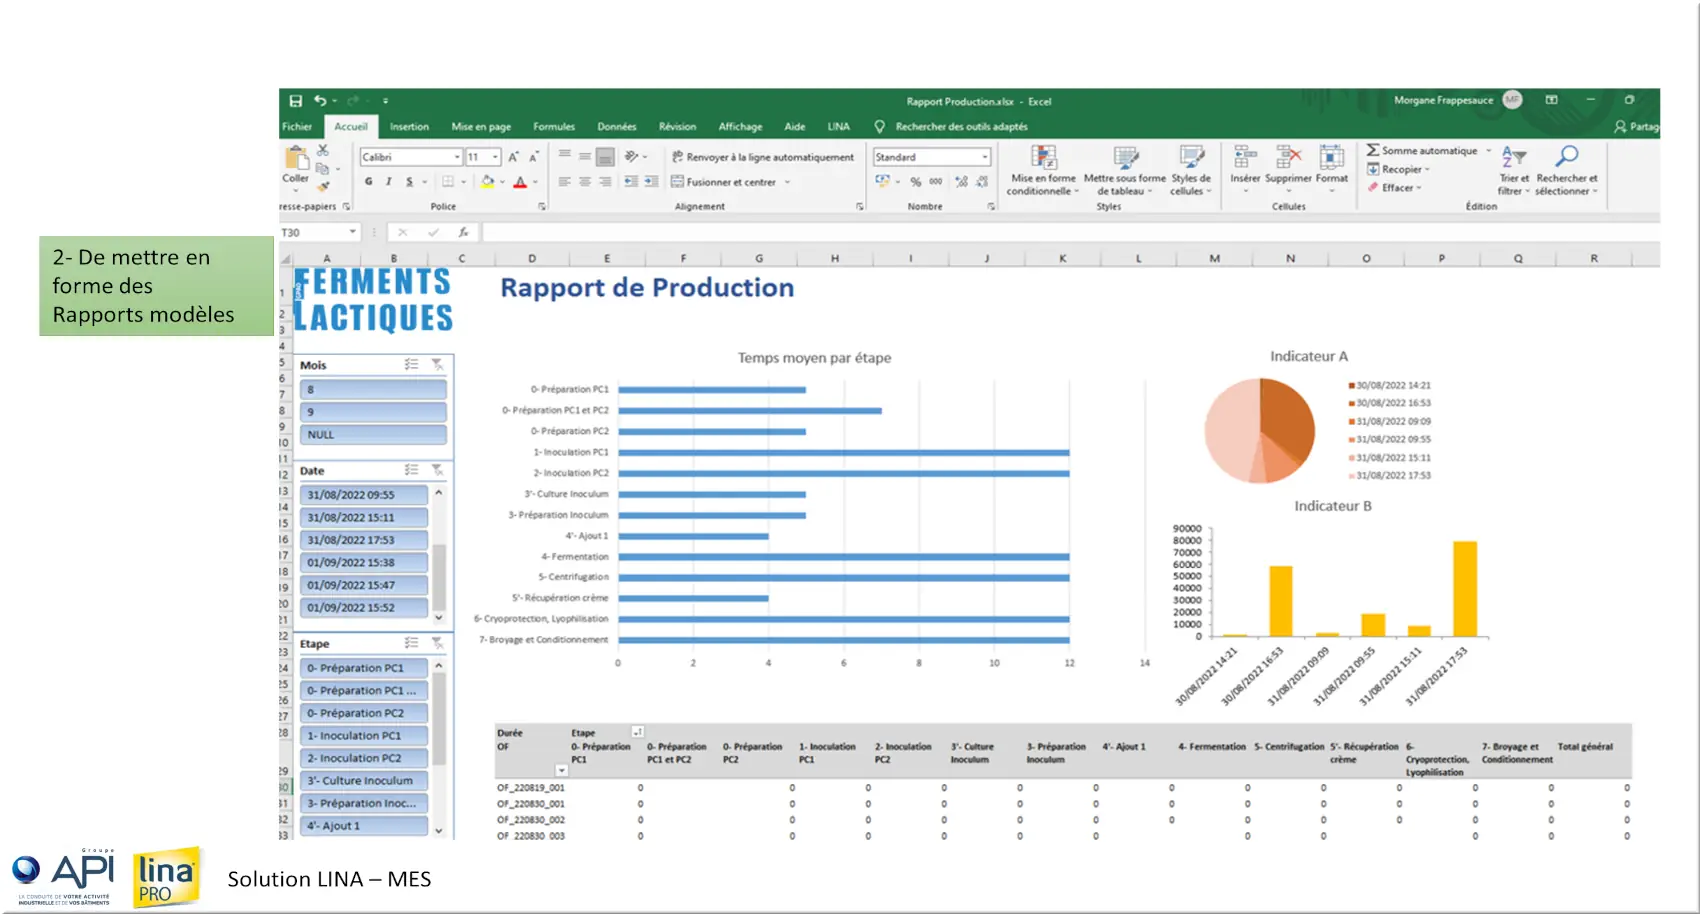The image size is (1700, 914).
Task: Toggle multi-select in the Etape slicer
Action: click(x=411, y=643)
